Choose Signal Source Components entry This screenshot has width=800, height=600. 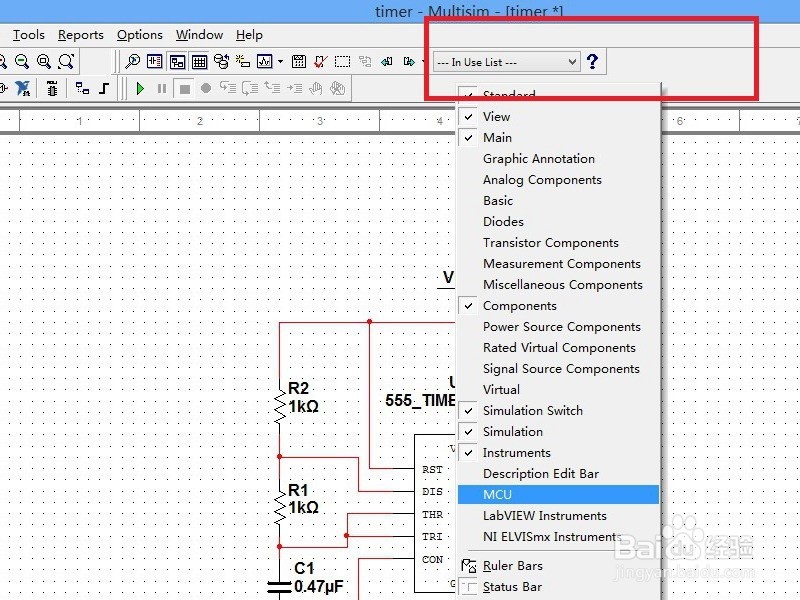tap(558, 369)
